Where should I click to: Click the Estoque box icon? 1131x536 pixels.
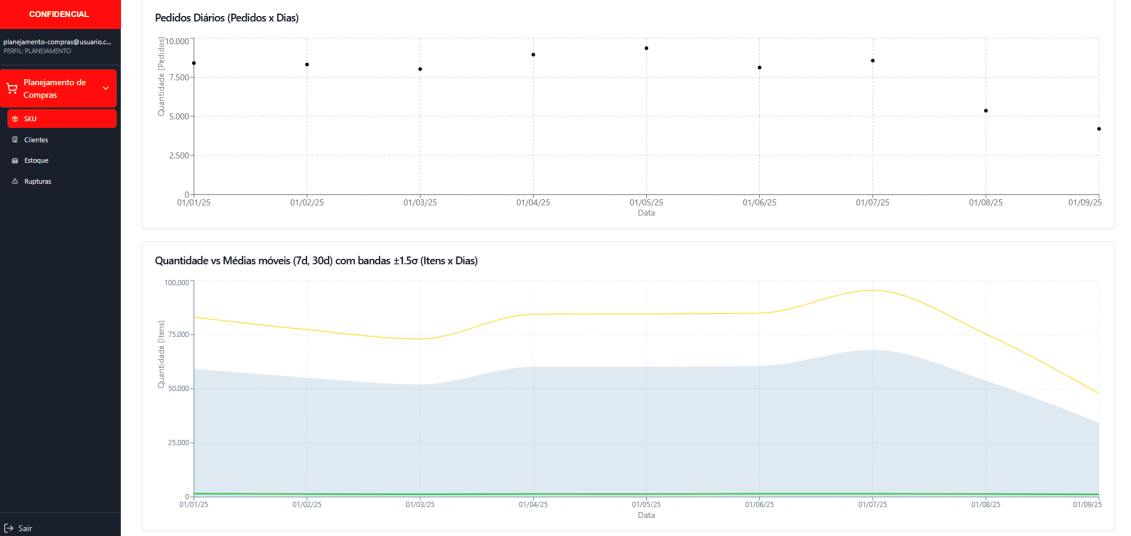[x=14, y=160]
